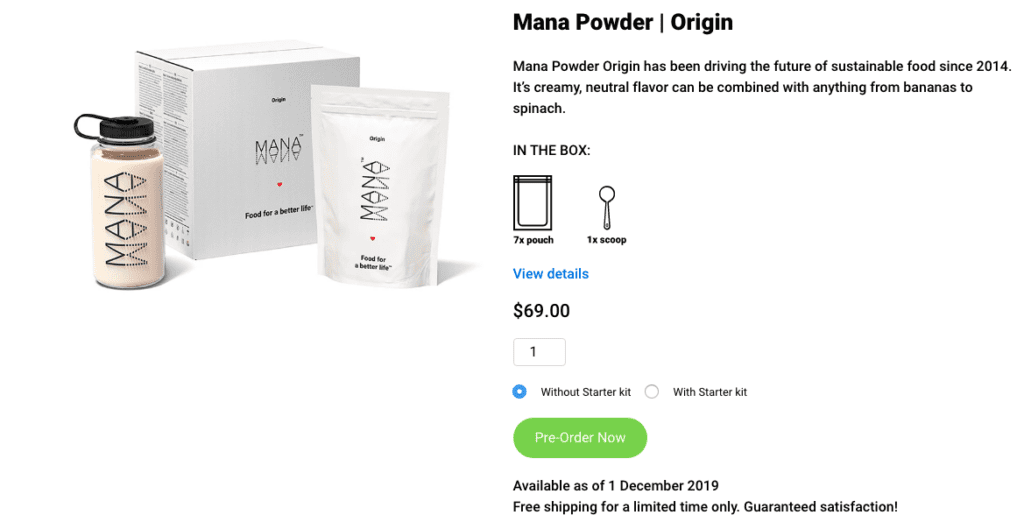Click the 'With Starter kit' label text
The image size is (1024, 515).
pyautogui.click(x=710, y=392)
